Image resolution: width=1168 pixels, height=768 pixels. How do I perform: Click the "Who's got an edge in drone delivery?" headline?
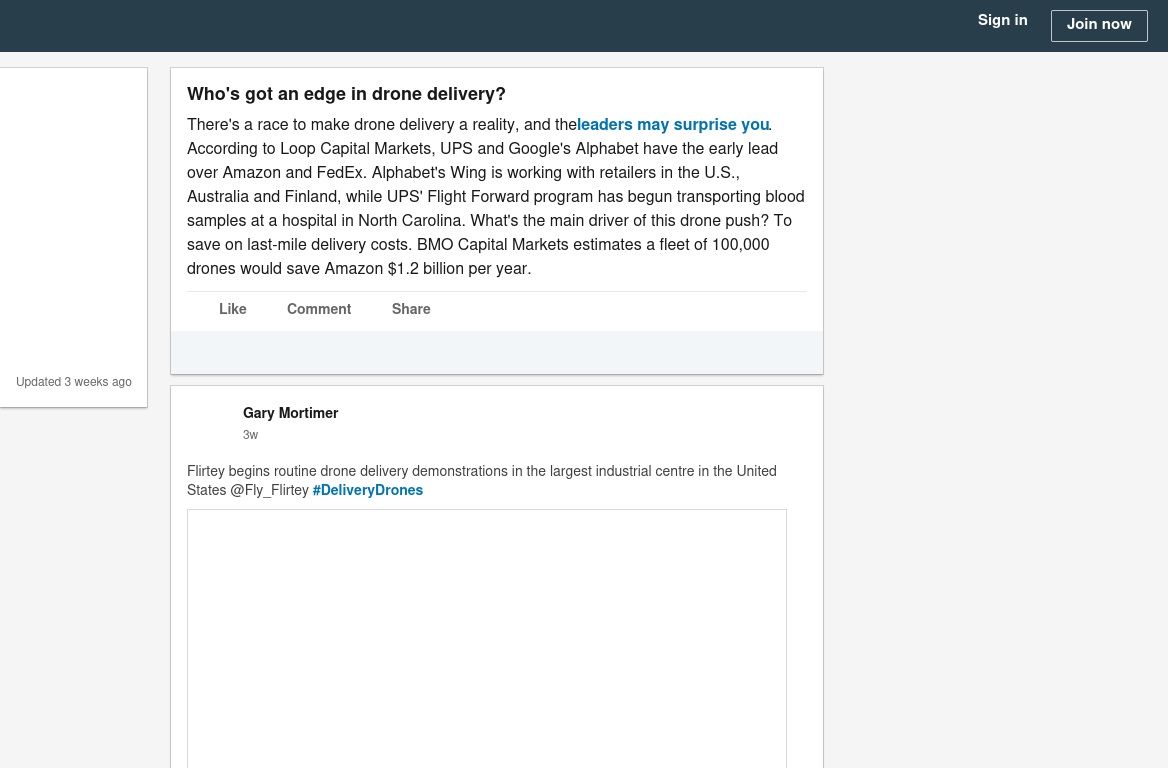point(346,94)
